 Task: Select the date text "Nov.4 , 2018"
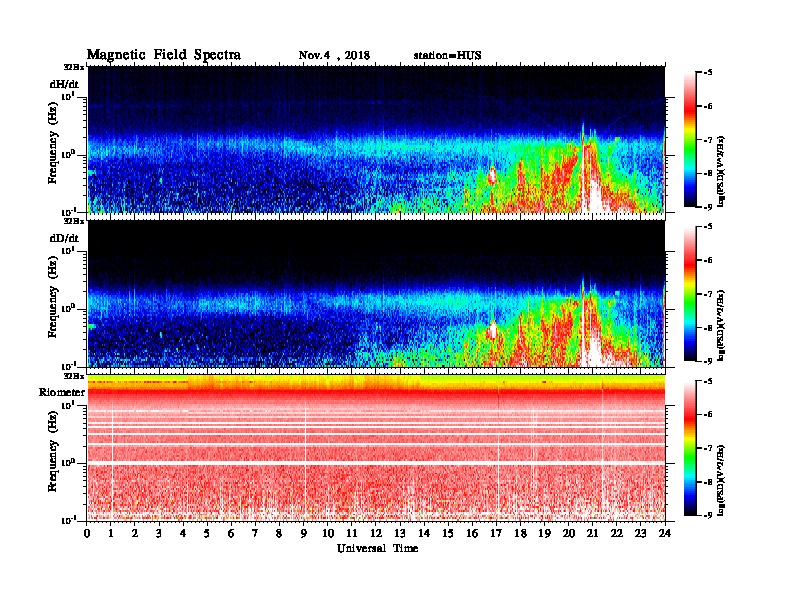[334, 55]
